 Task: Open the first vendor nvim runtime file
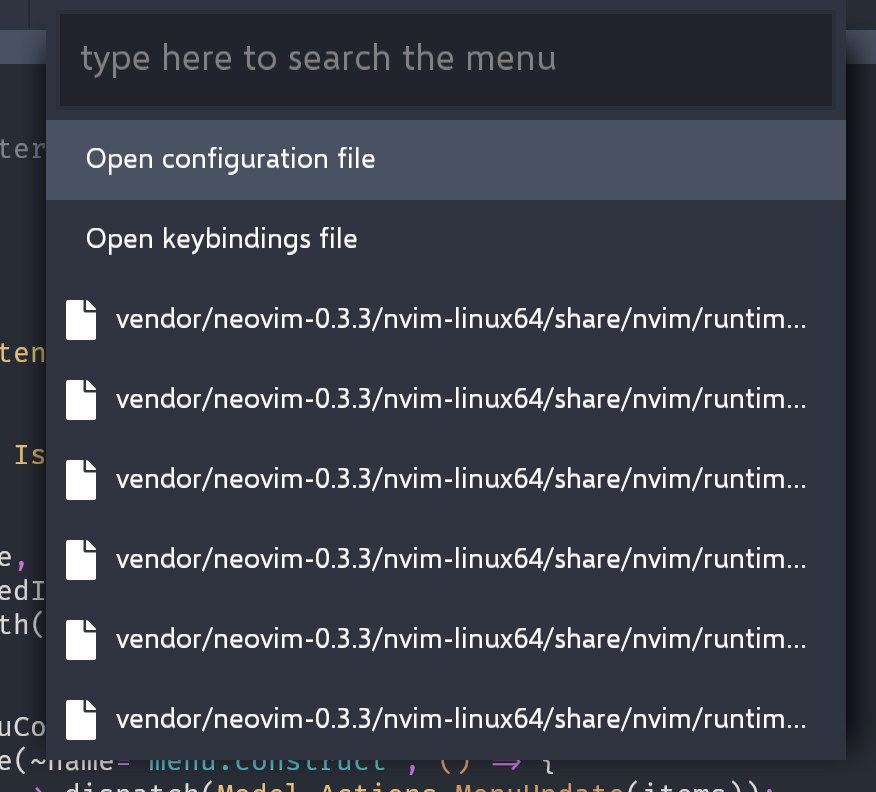[x=460, y=319]
